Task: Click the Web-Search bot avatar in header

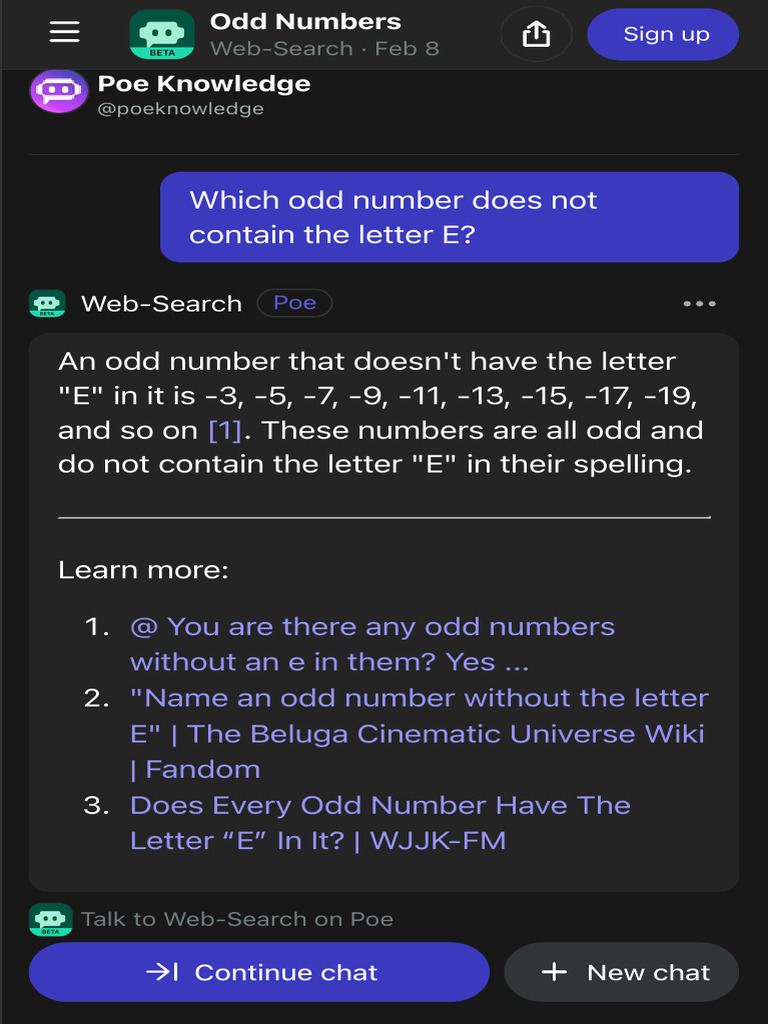Action: tap(162, 34)
